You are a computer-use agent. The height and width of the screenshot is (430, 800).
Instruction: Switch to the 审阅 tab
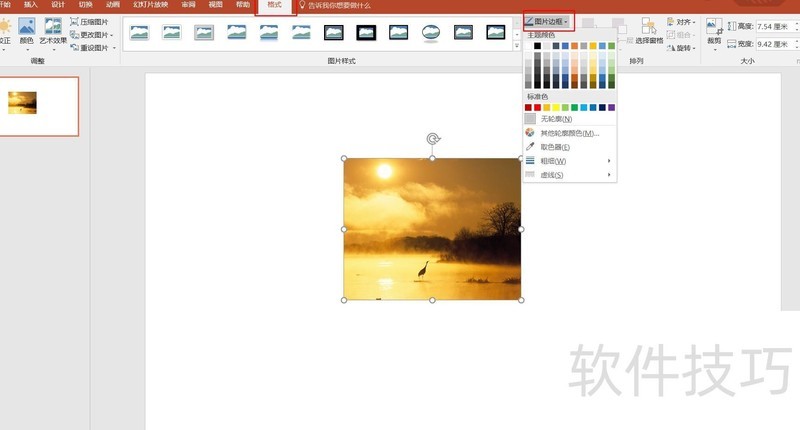pos(188,5)
